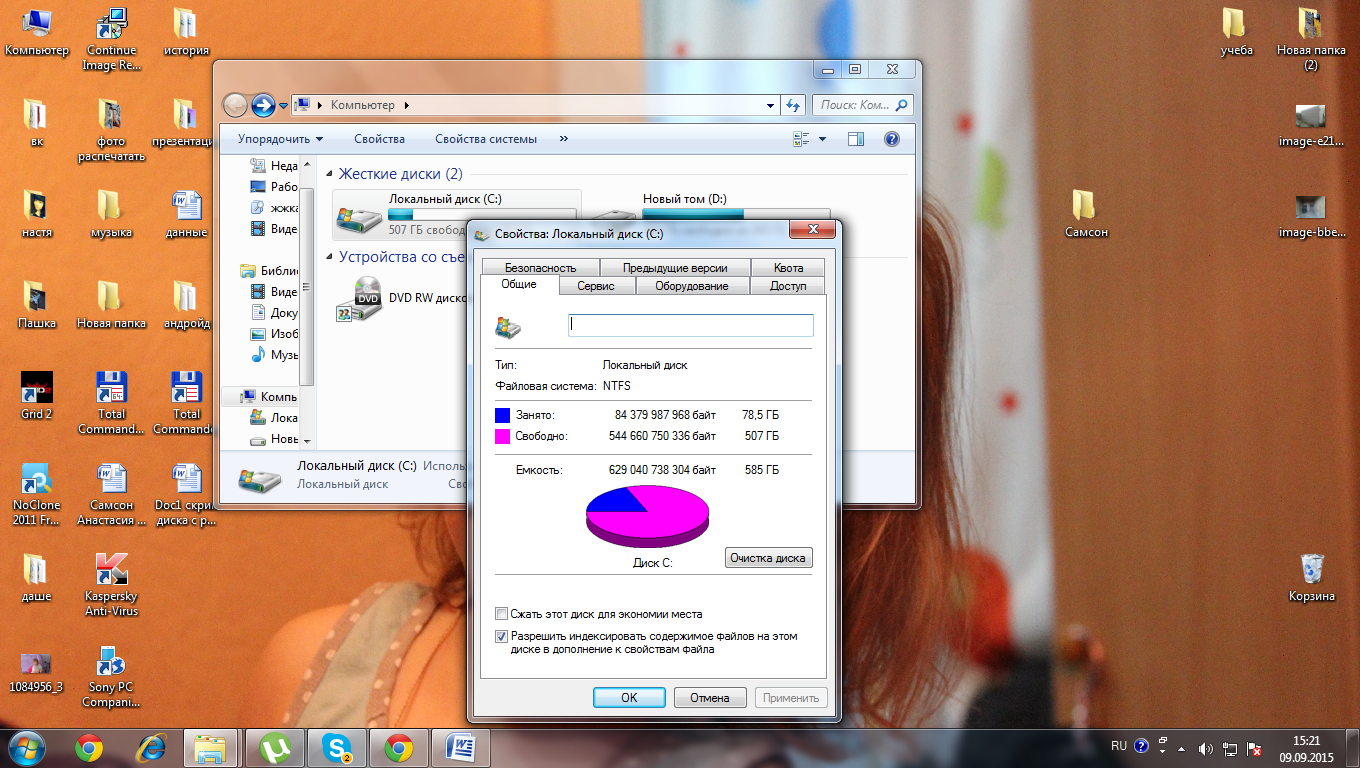Select the Новая папка (2) folder
Screen dimensions: 1360x768
point(1311,40)
